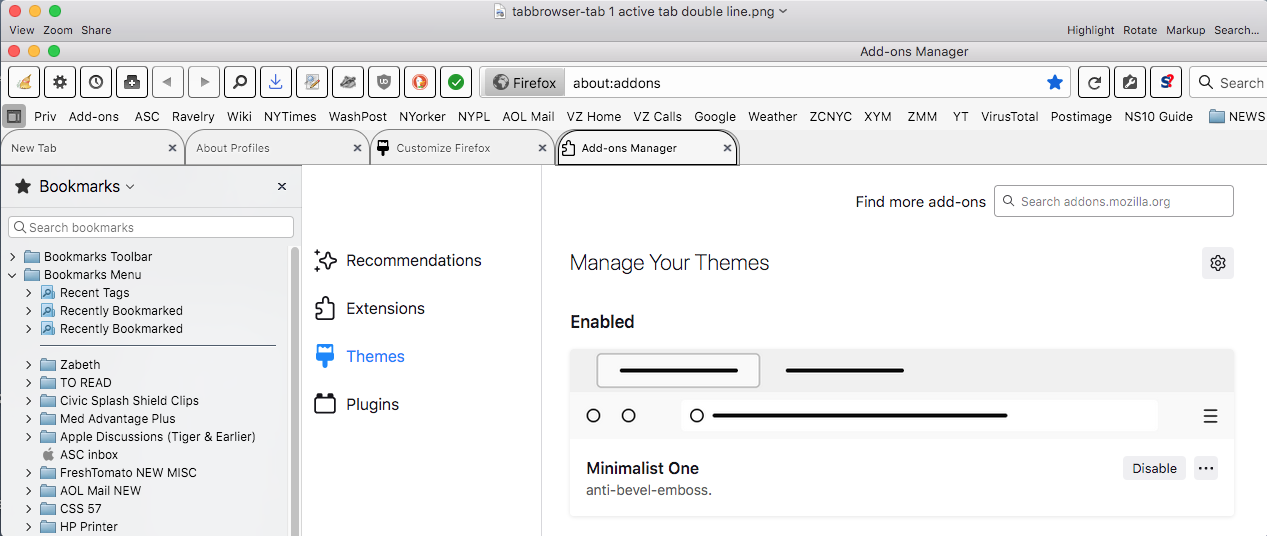Close the Add-ons Manager tab
This screenshot has width=1267, height=536.
click(x=728, y=148)
